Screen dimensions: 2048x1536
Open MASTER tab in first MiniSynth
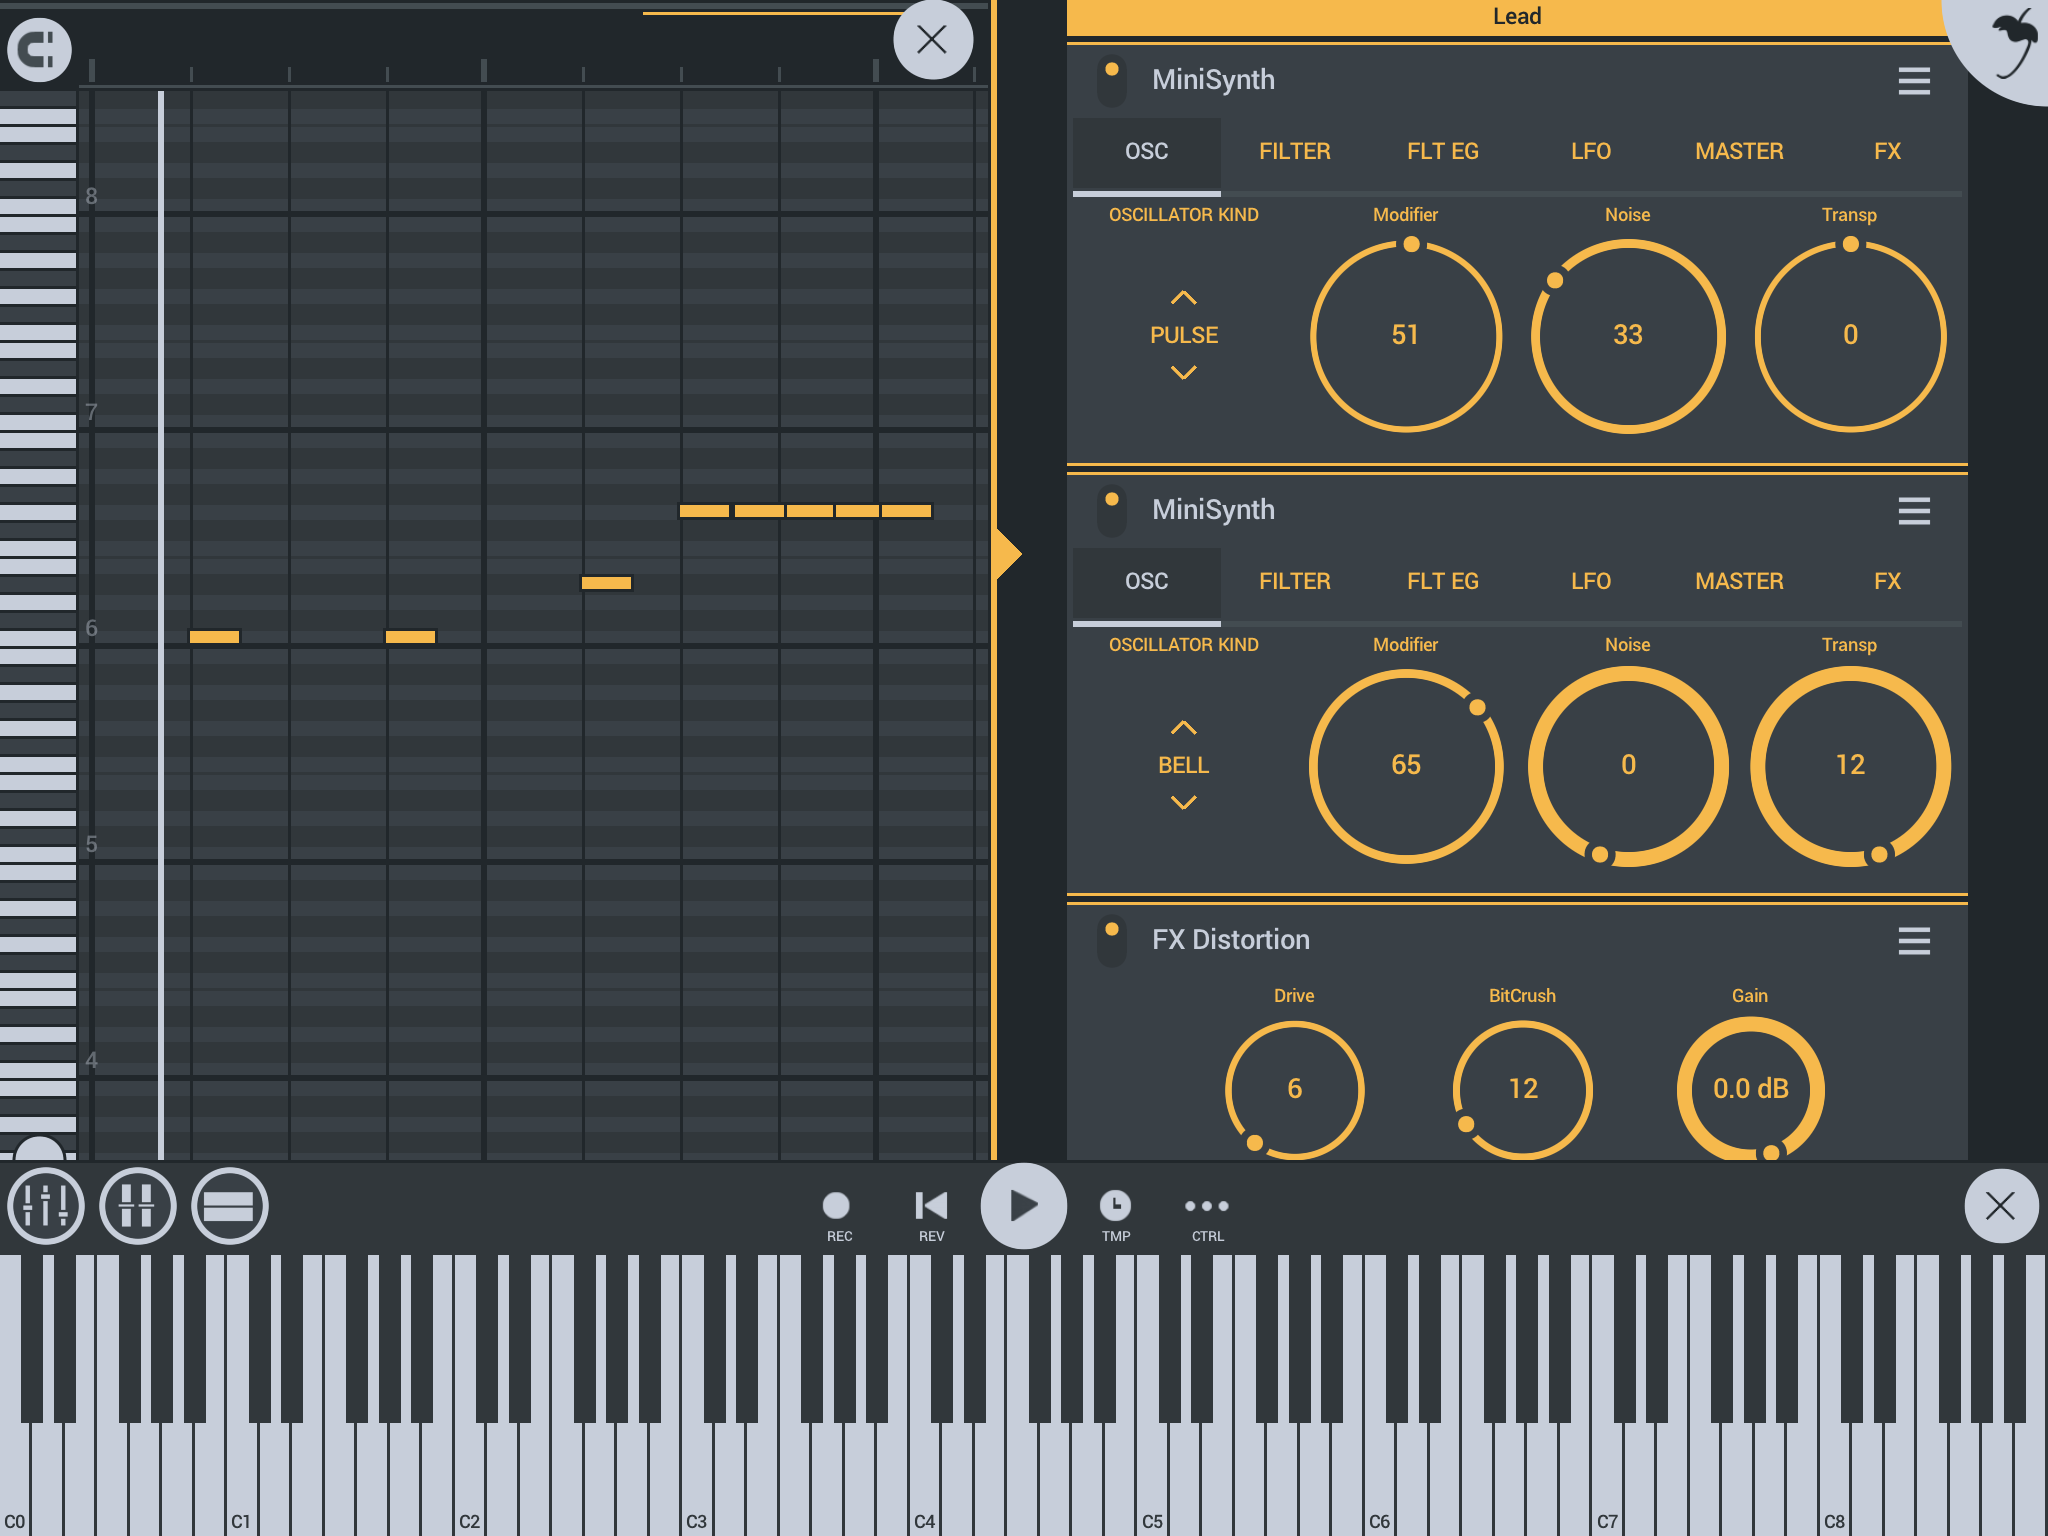pyautogui.click(x=1739, y=152)
